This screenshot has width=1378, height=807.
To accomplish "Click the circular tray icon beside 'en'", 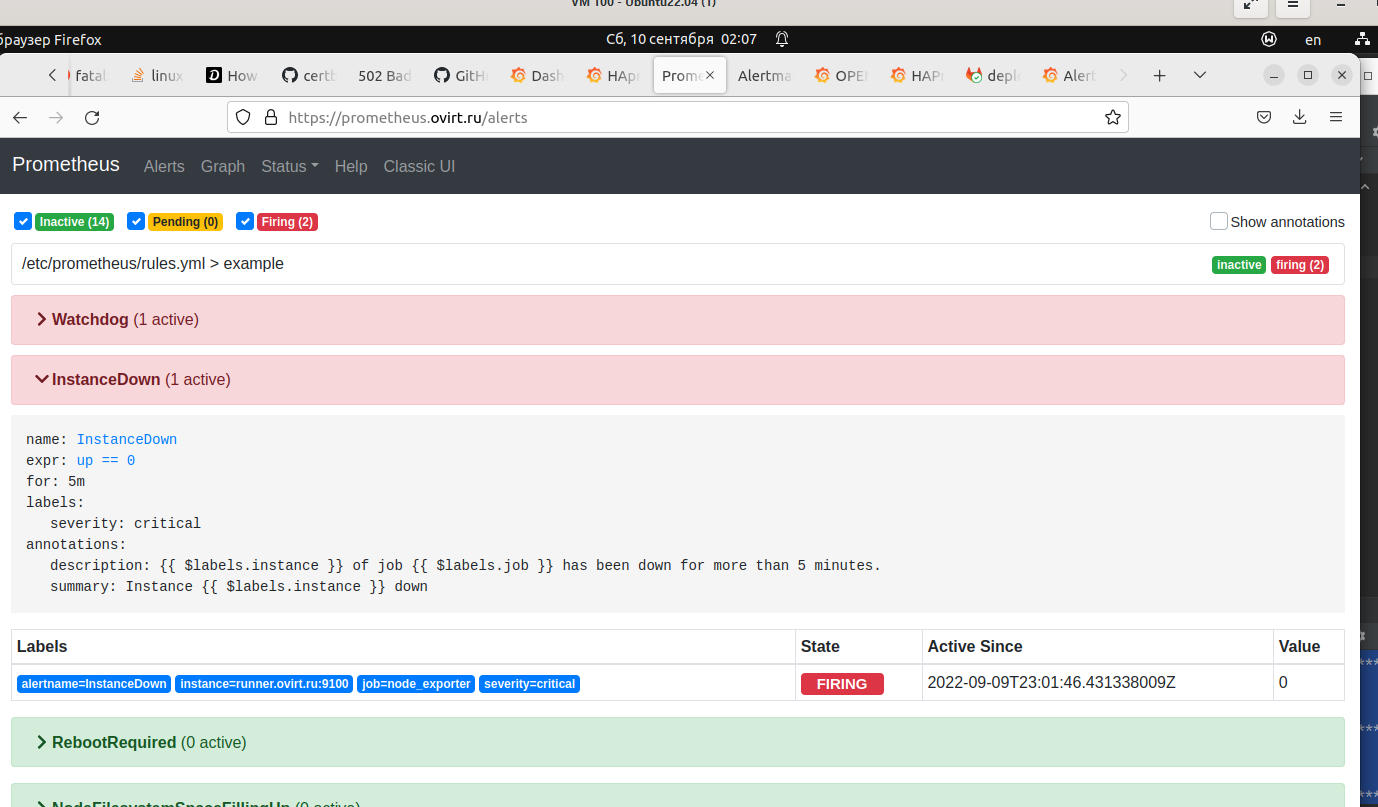I will (1269, 39).
